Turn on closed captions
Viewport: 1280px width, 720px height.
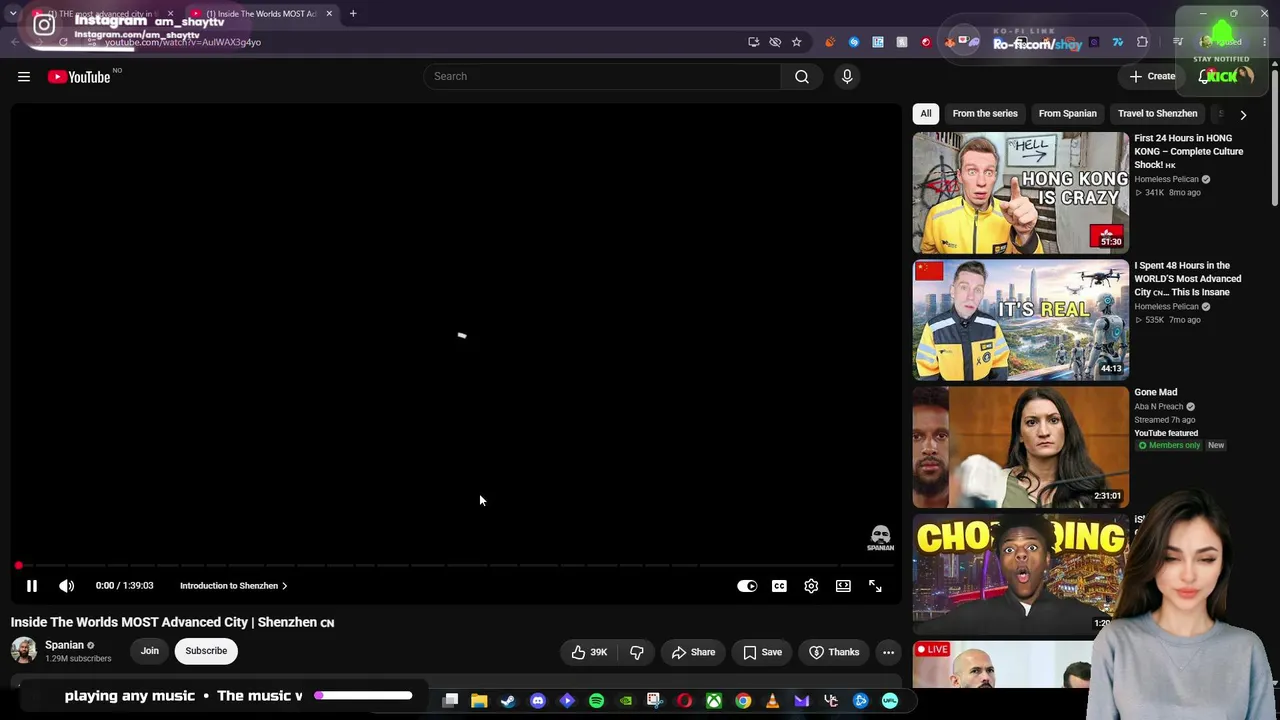[x=779, y=586]
